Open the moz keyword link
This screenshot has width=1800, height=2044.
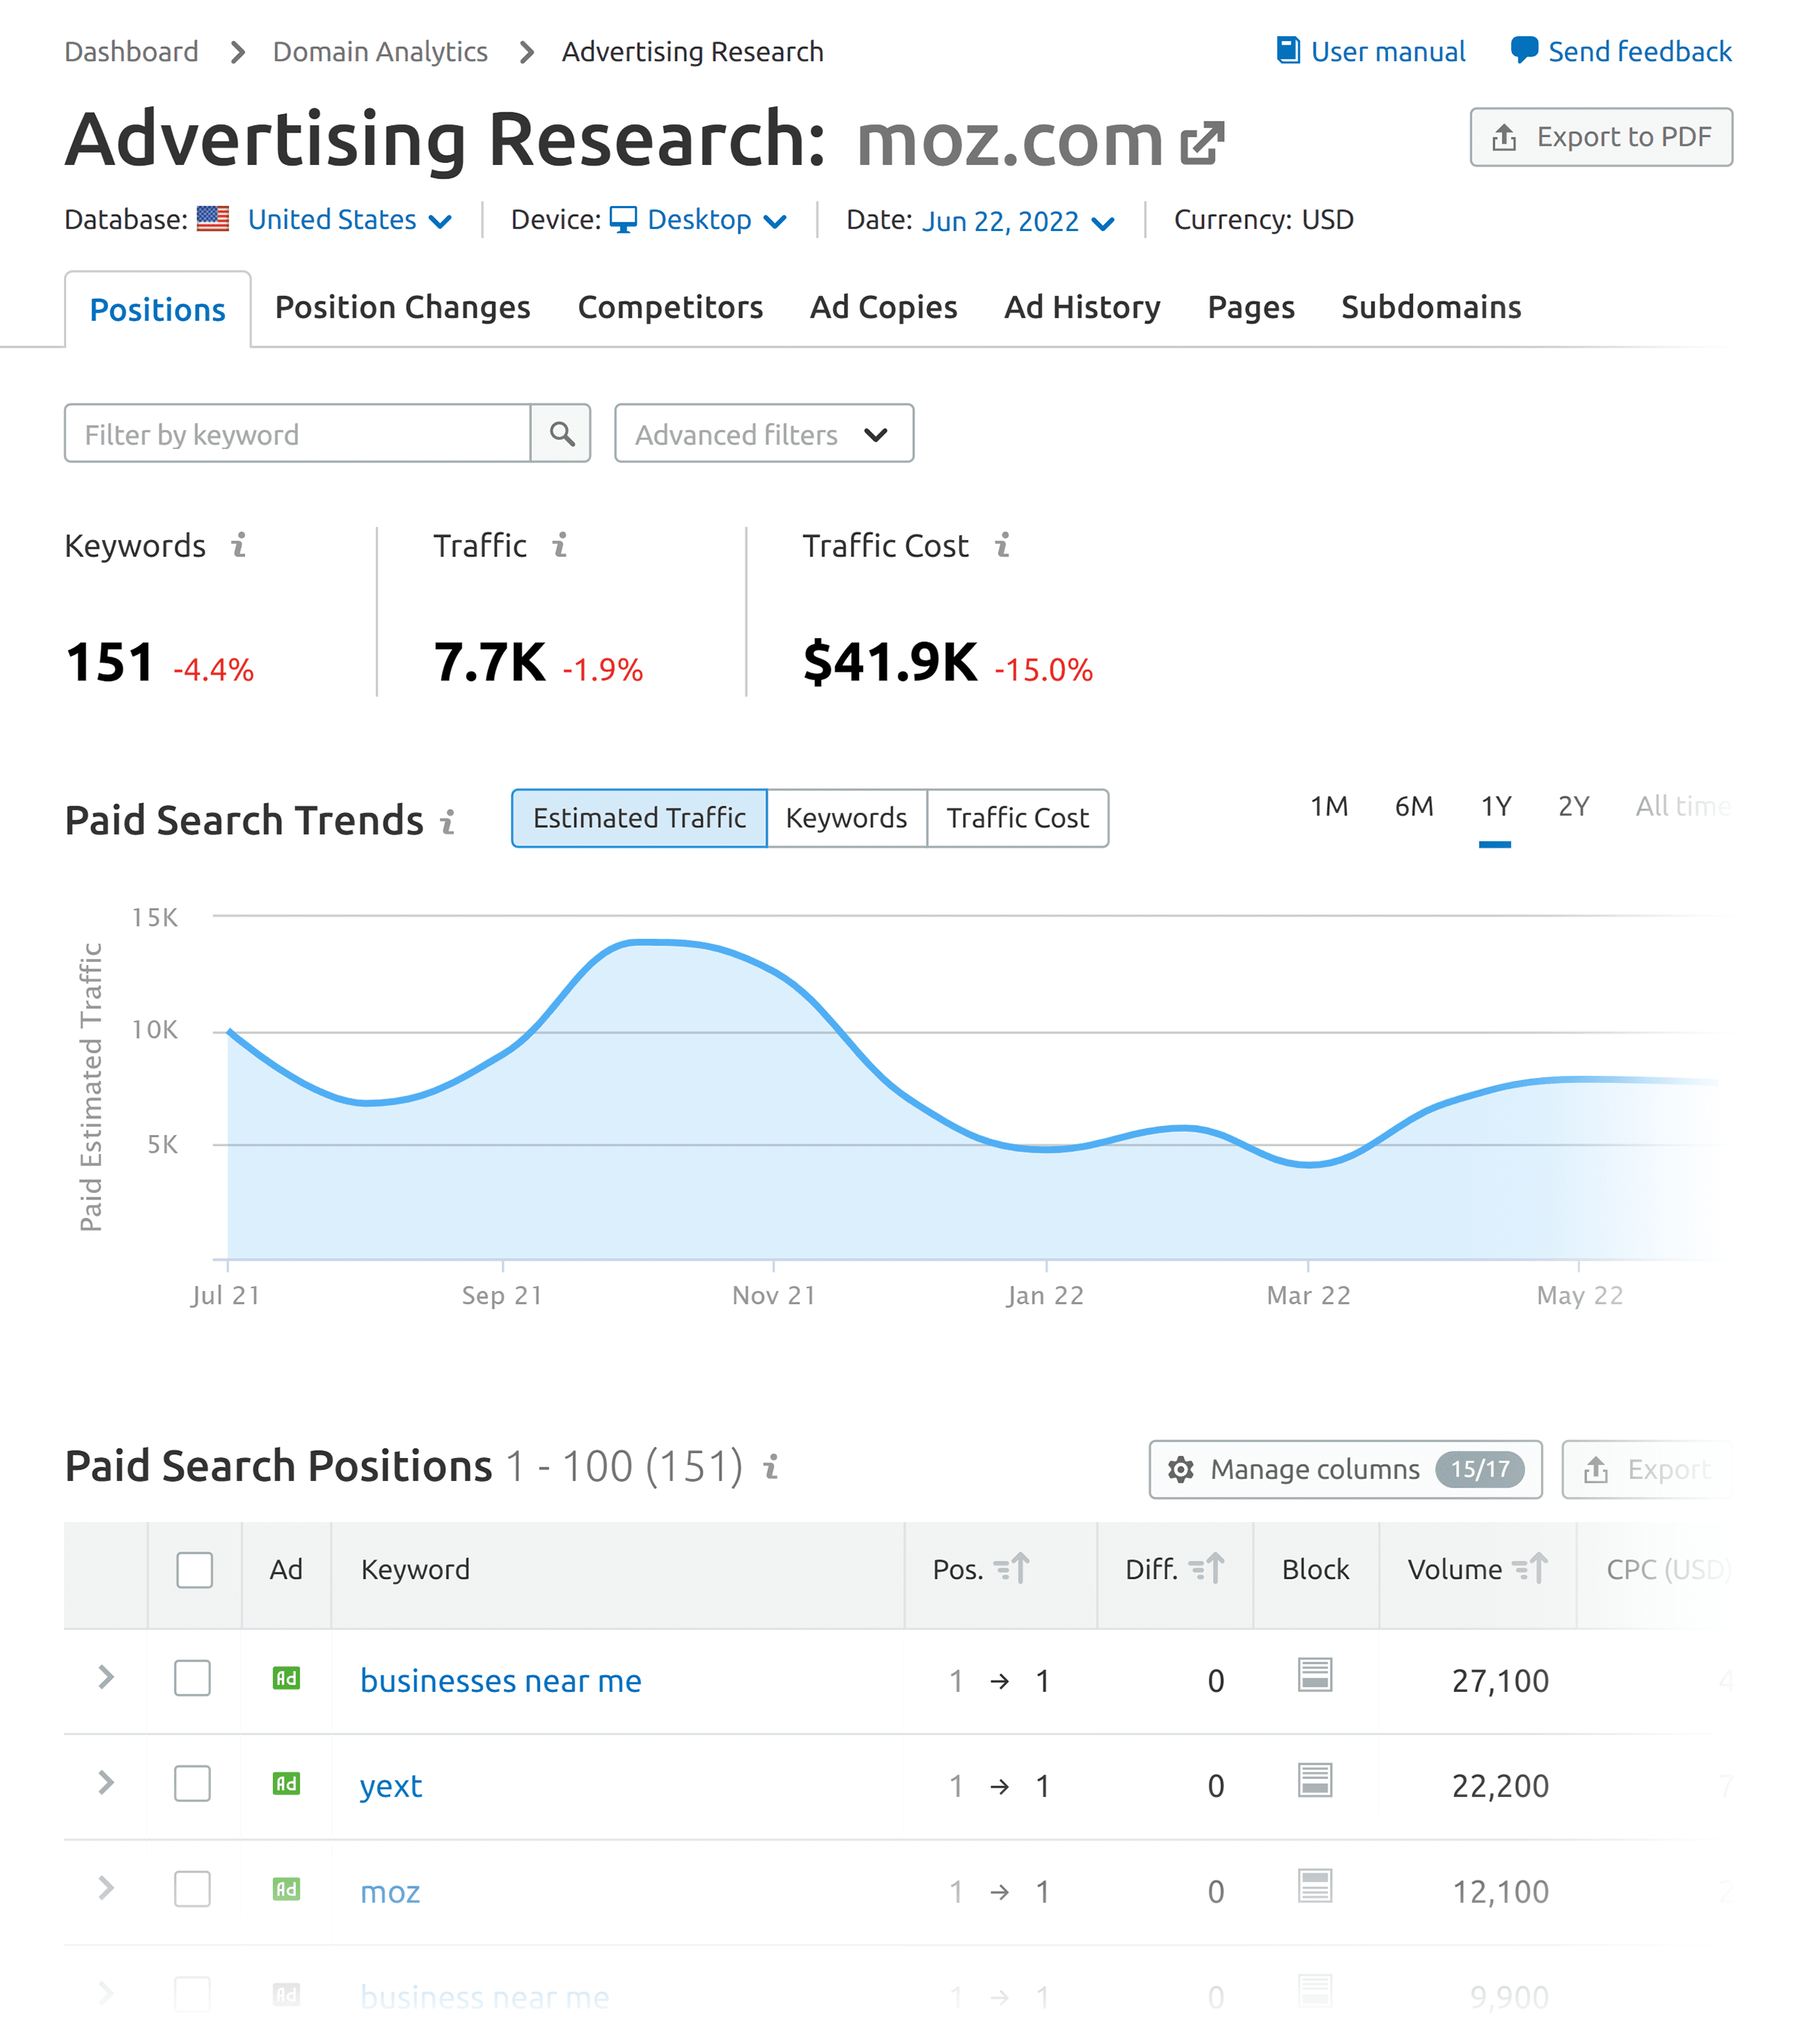(x=390, y=1892)
